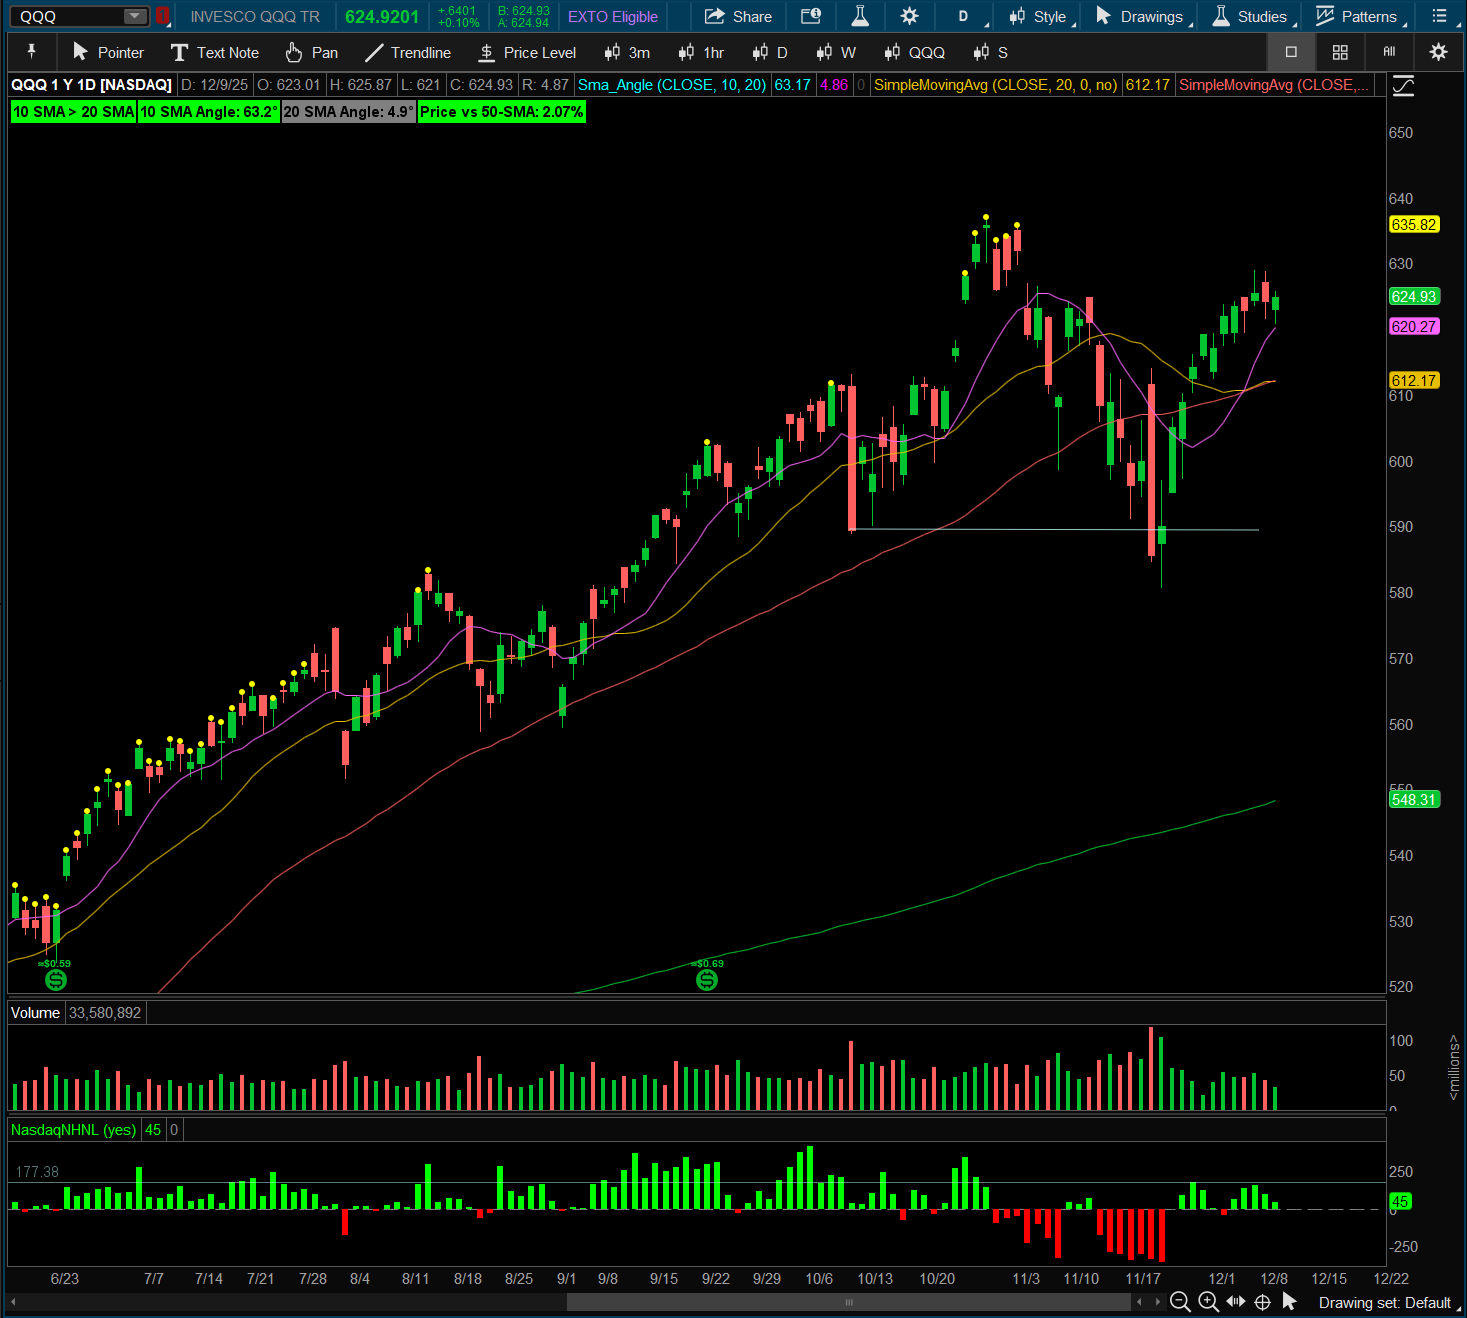Click the crosshair target icon

pyautogui.click(x=1263, y=1302)
